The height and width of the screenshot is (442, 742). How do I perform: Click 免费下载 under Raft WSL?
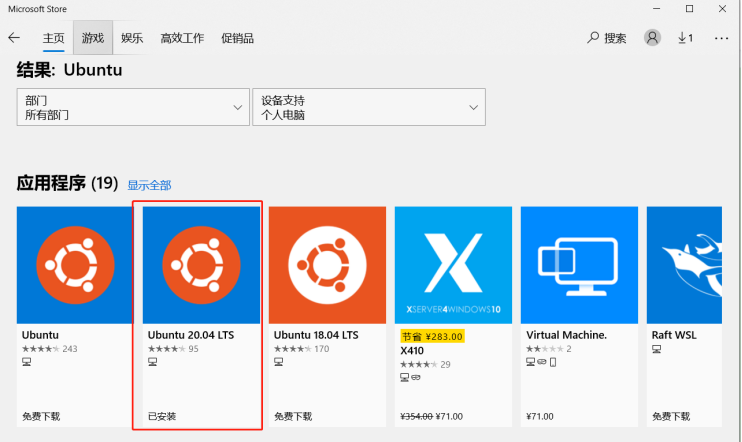[x=671, y=416]
